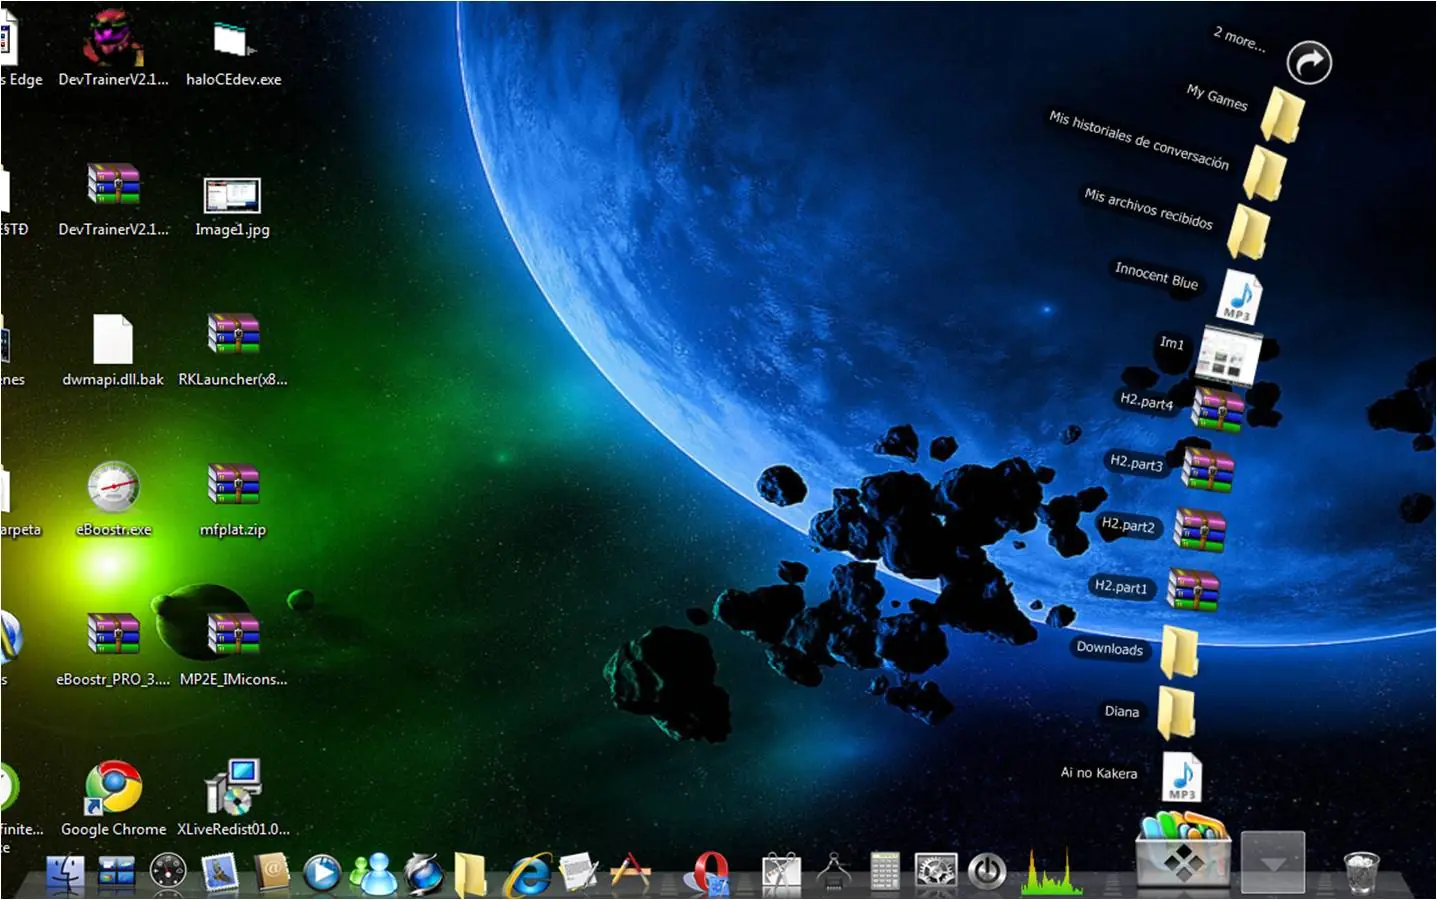Open the dashboard gauge dock icon
The image size is (1437, 900).
[x=168, y=872]
